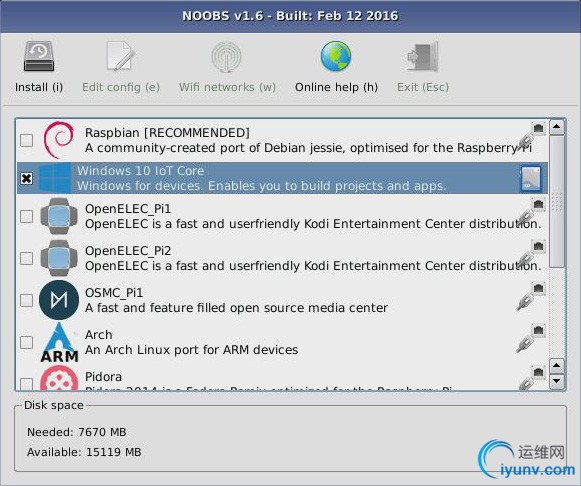The image size is (581, 486).
Task: Check the OSMC_Pi1 checkbox
Action: click(x=26, y=300)
